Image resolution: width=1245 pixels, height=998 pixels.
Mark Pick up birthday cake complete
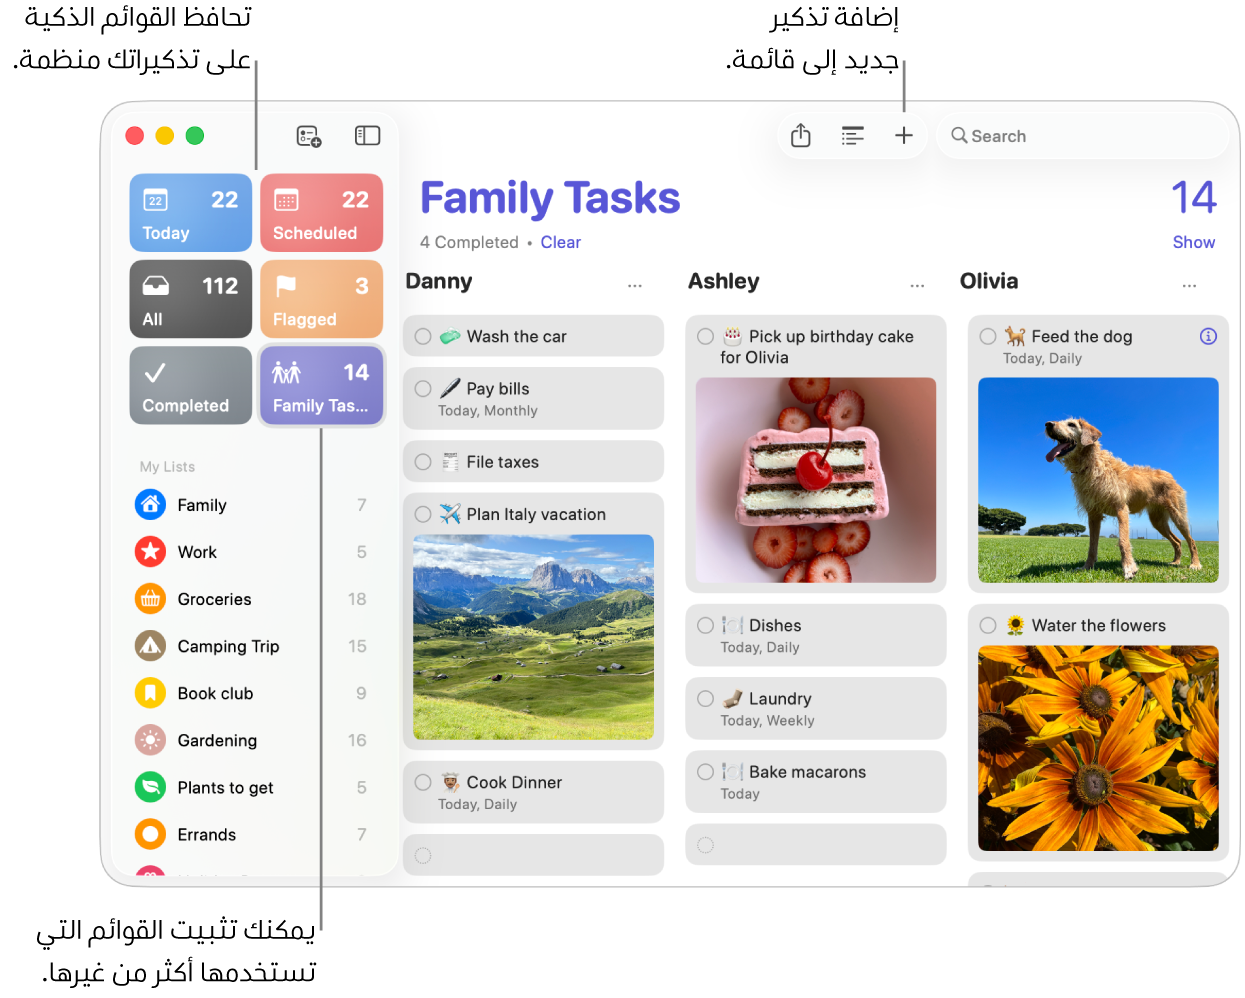705,337
